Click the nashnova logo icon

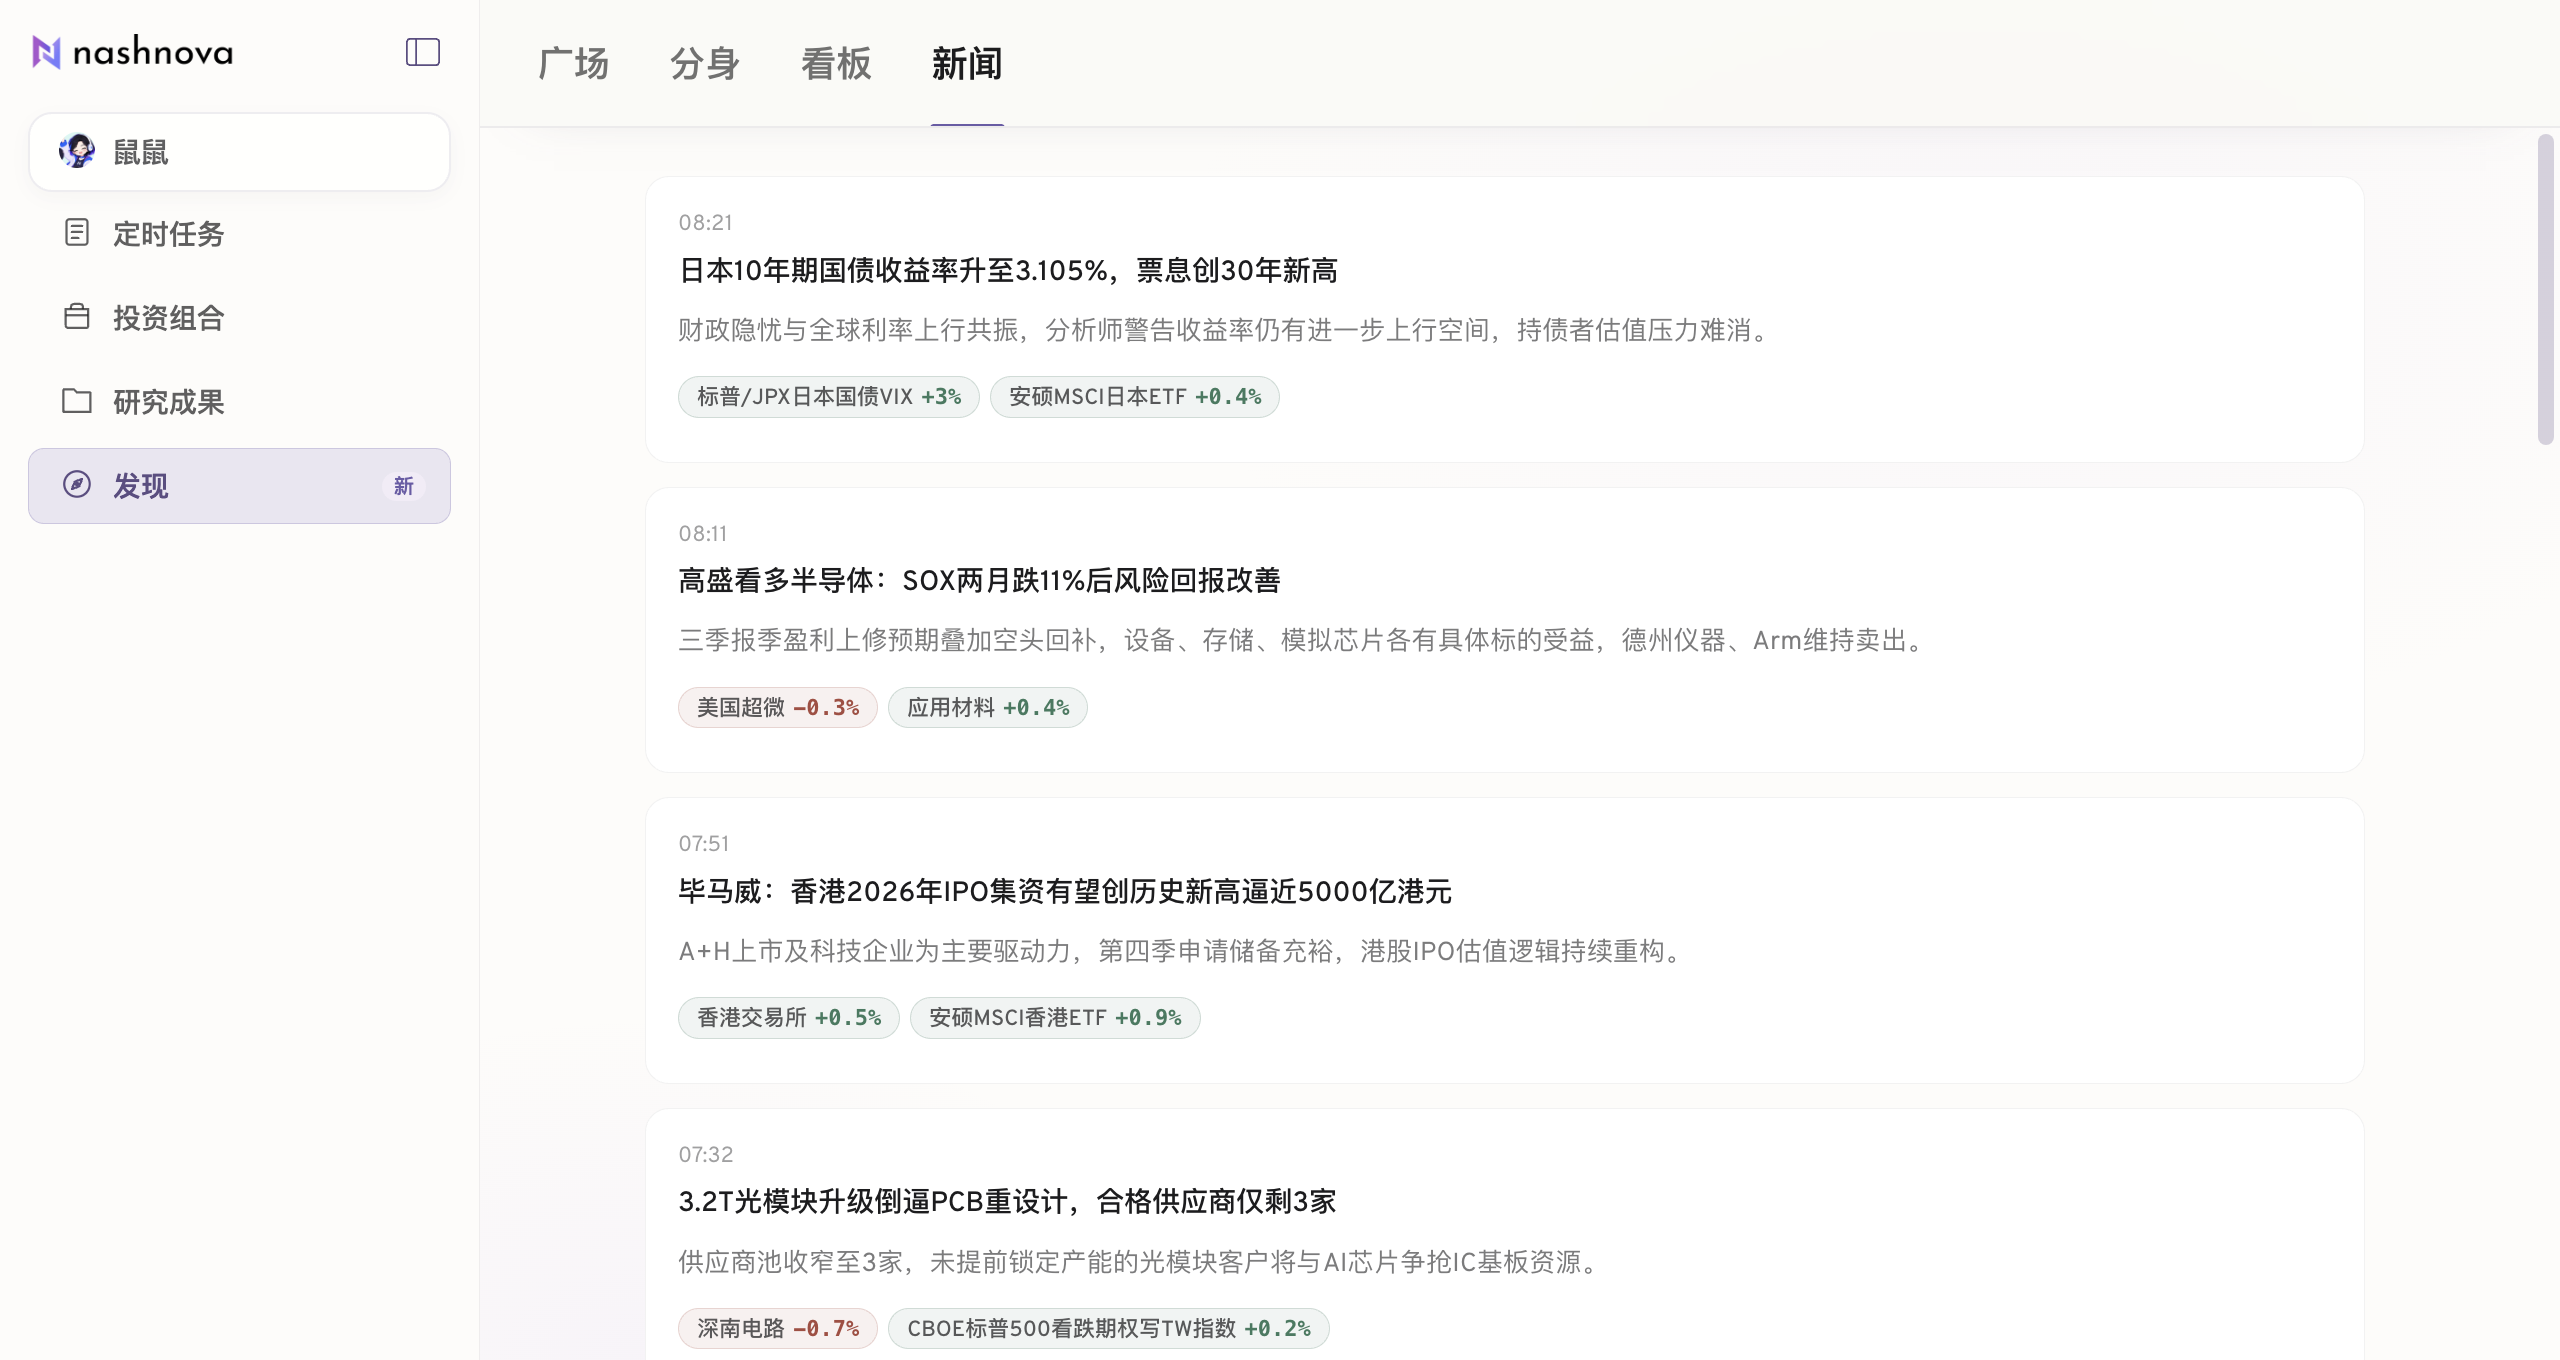[46, 52]
